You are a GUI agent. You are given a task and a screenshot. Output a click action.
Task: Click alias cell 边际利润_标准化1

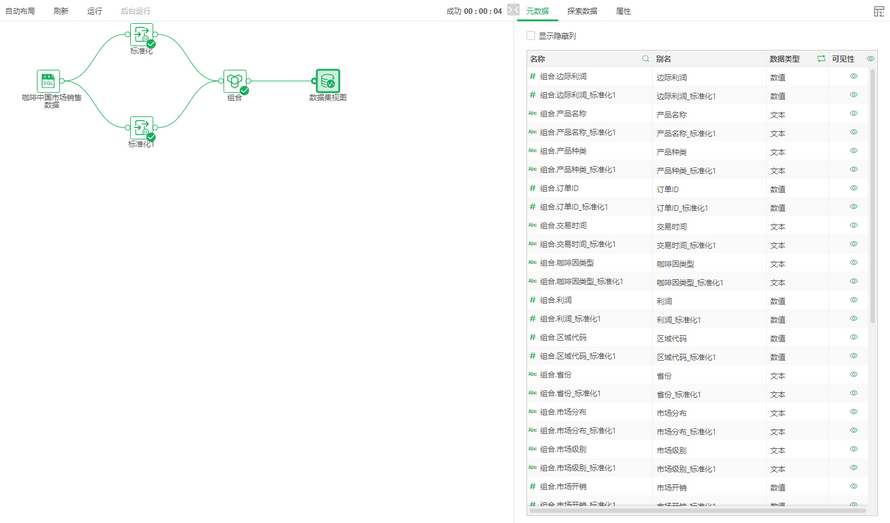point(710,96)
